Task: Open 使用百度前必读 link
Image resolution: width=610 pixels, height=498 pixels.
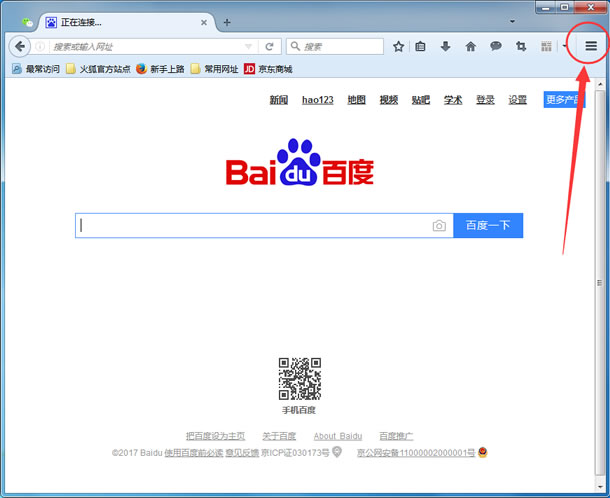Action: [194, 453]
